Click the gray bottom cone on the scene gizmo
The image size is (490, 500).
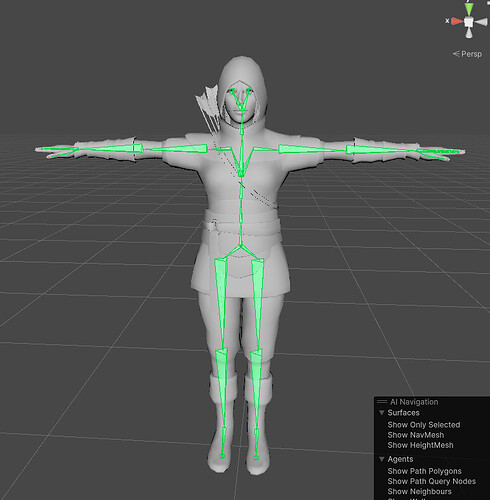coord(469,33)
